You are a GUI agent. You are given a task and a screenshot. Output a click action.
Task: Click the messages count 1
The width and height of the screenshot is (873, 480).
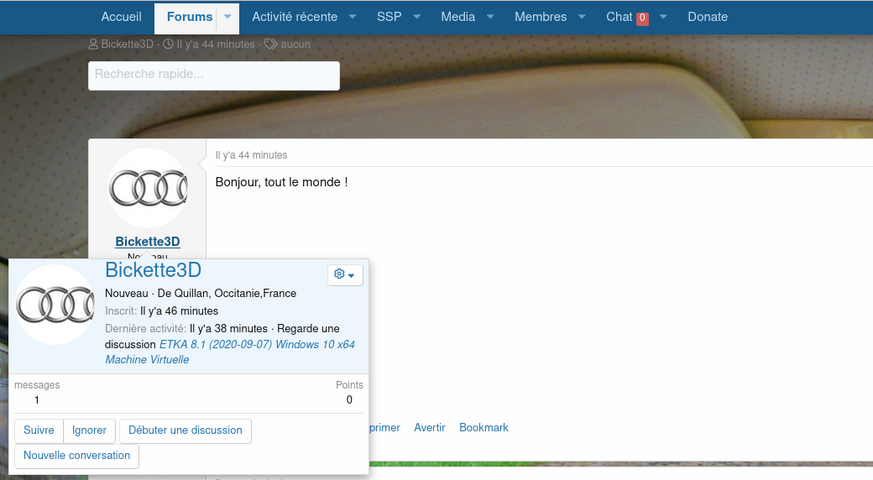[x=37, y=400]
